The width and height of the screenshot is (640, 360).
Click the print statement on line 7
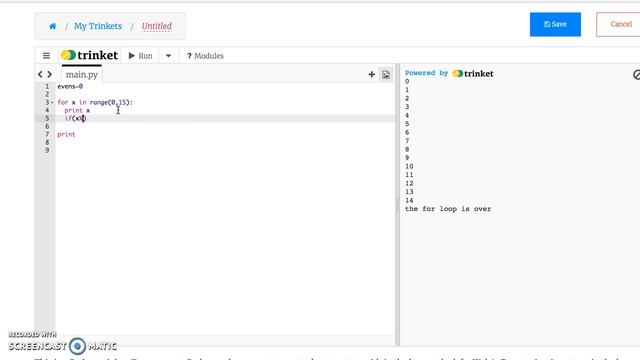point(66,134)
